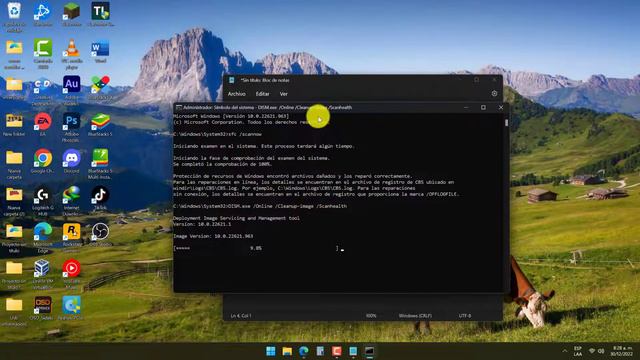Minimize the Command Prompt window

click(466, 107)
